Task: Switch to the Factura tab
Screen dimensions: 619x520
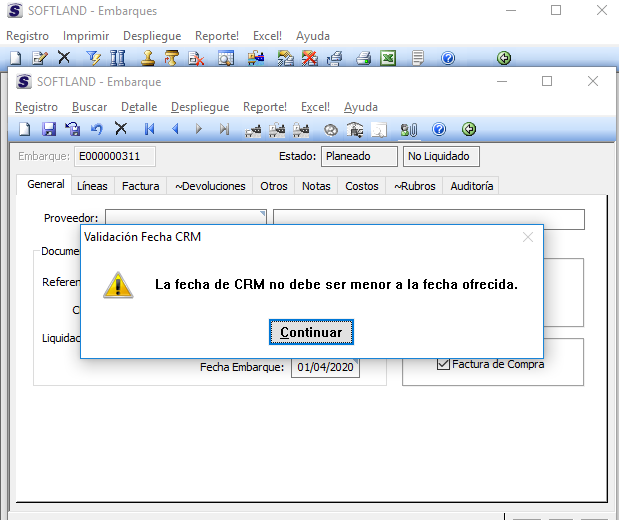Action: click(141, 186)
